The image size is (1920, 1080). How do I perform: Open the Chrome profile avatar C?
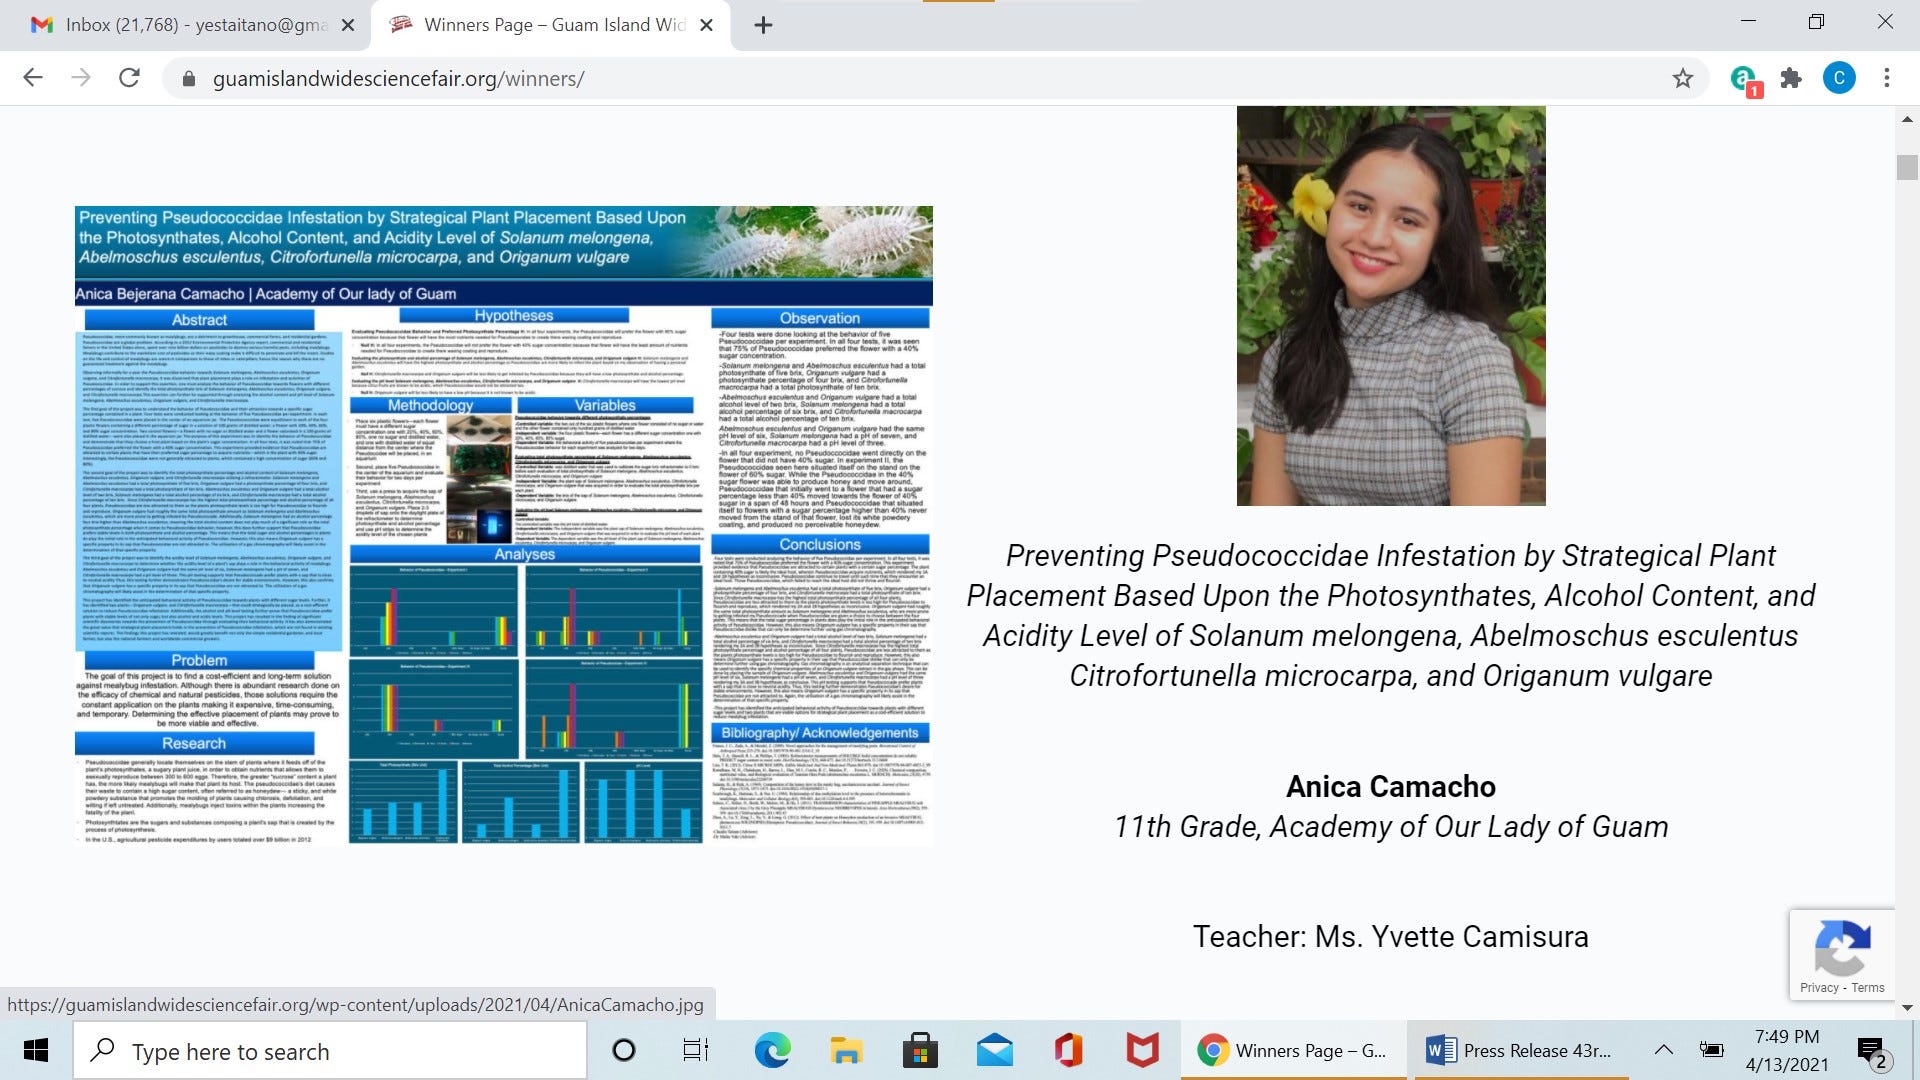[1838, 78]
